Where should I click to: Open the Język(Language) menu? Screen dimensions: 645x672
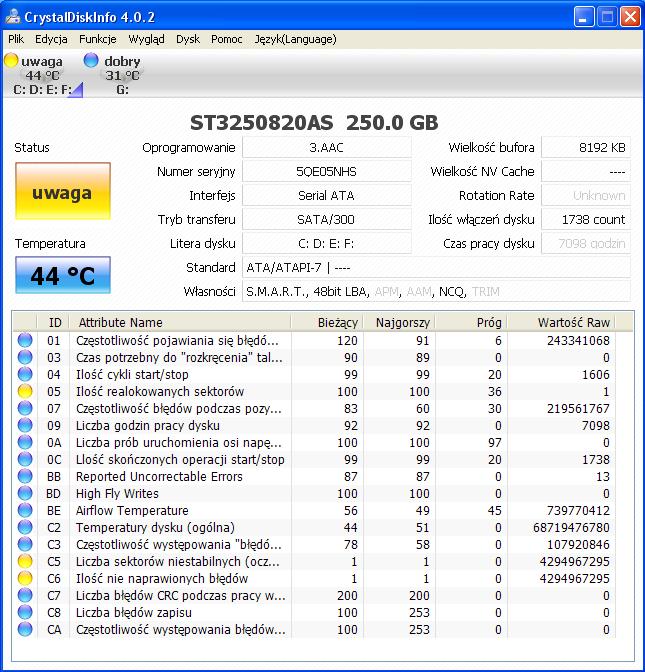295,39
